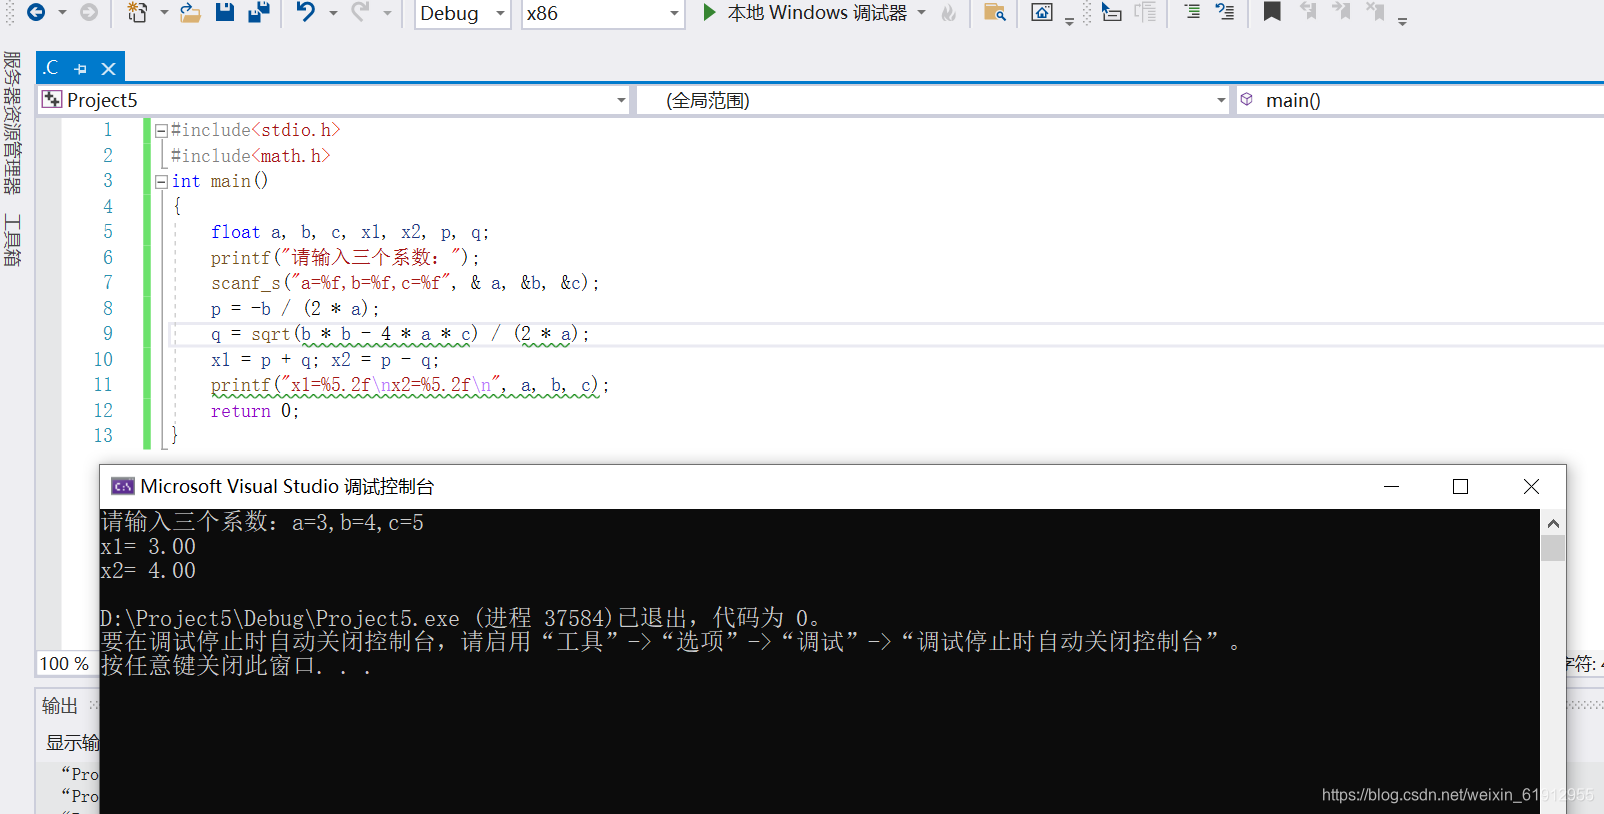Open the 服务器资源管理器 side tab
This screenshot has width=1604, height=814.
point(12,122)
